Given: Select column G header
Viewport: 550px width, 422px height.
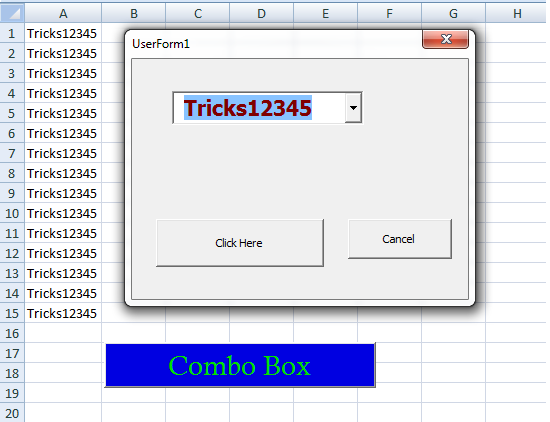Looking at the screenshot, I should click(453, 13).
